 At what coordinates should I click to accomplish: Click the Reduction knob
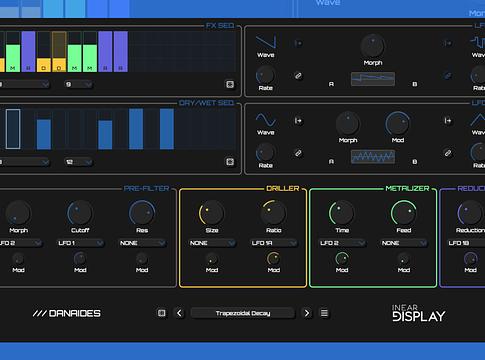[470, 213]
